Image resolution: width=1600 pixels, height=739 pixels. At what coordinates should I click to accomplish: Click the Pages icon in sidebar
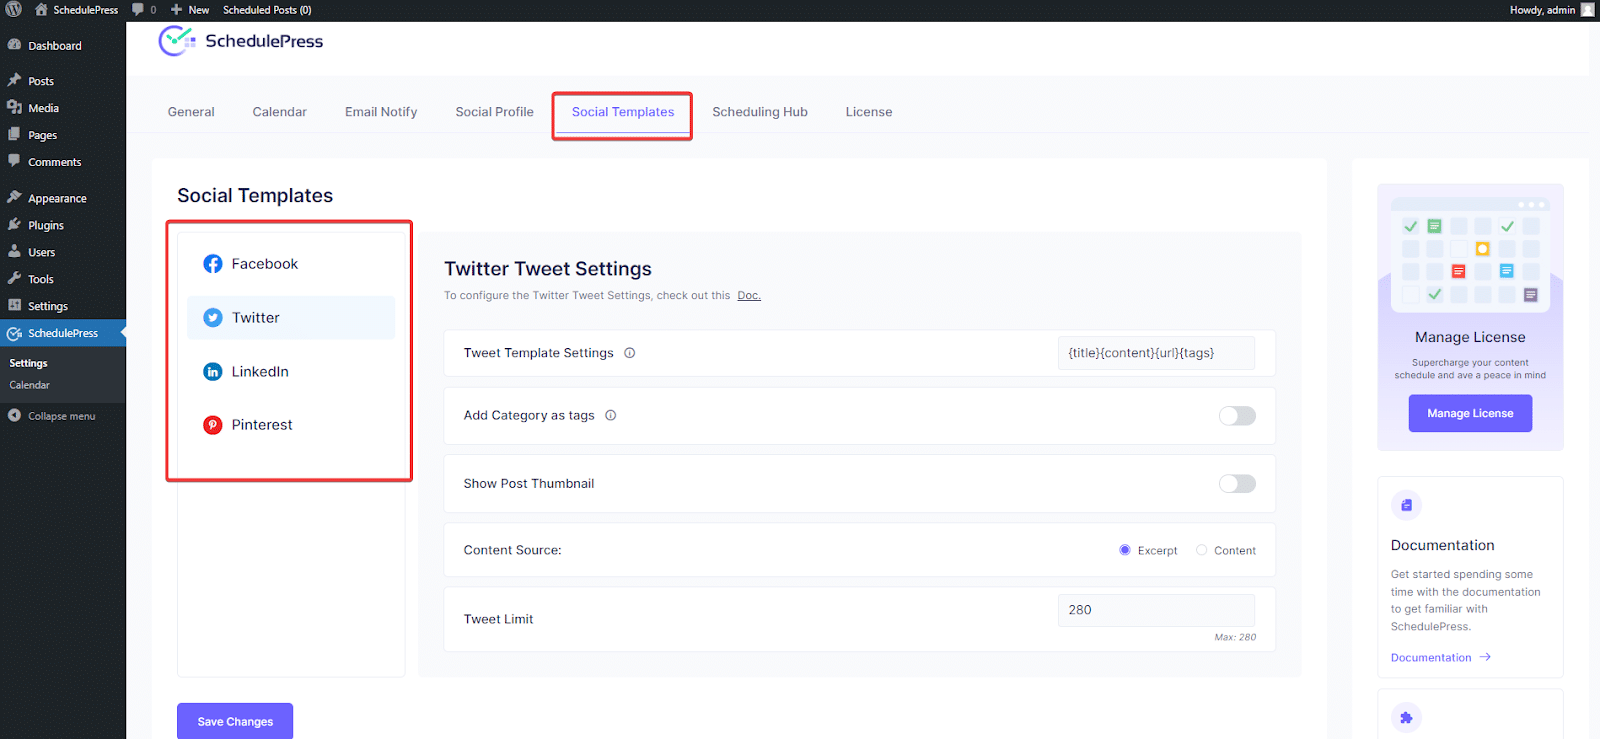point(14,134)
